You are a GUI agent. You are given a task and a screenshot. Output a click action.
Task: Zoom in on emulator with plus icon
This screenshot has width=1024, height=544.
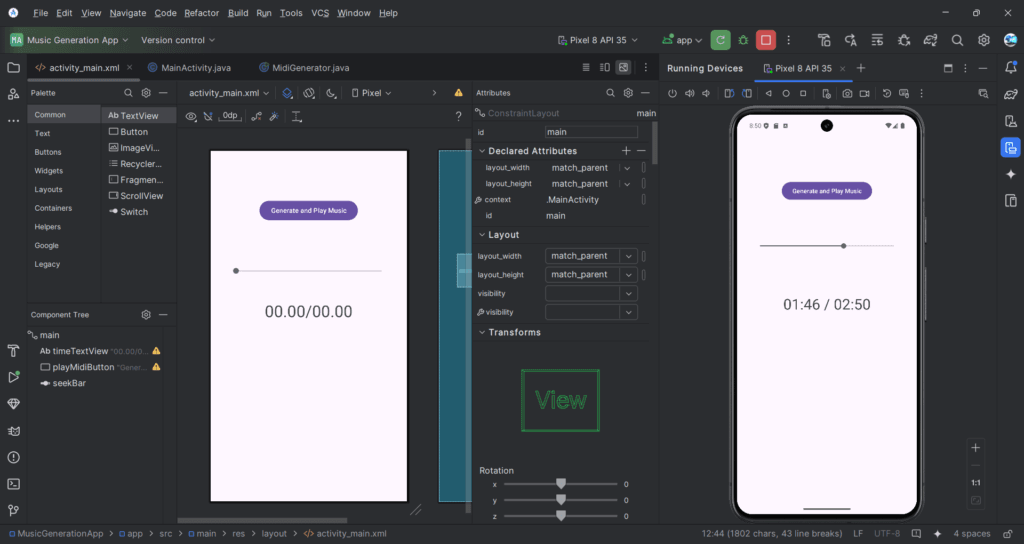[x=975, y=448]
